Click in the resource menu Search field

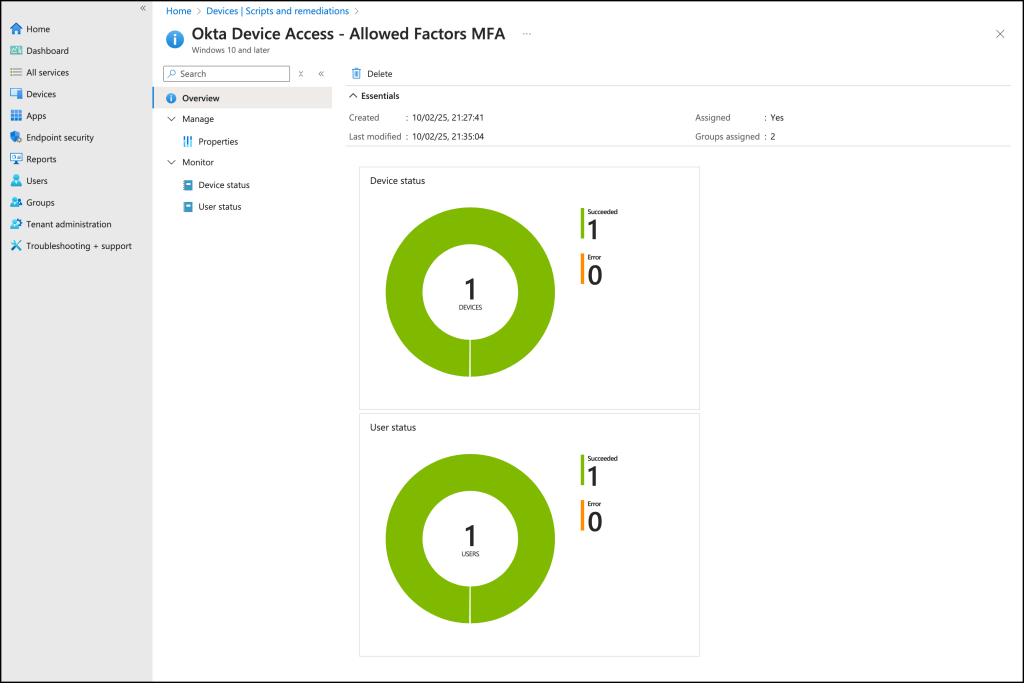tap(232, 74)
